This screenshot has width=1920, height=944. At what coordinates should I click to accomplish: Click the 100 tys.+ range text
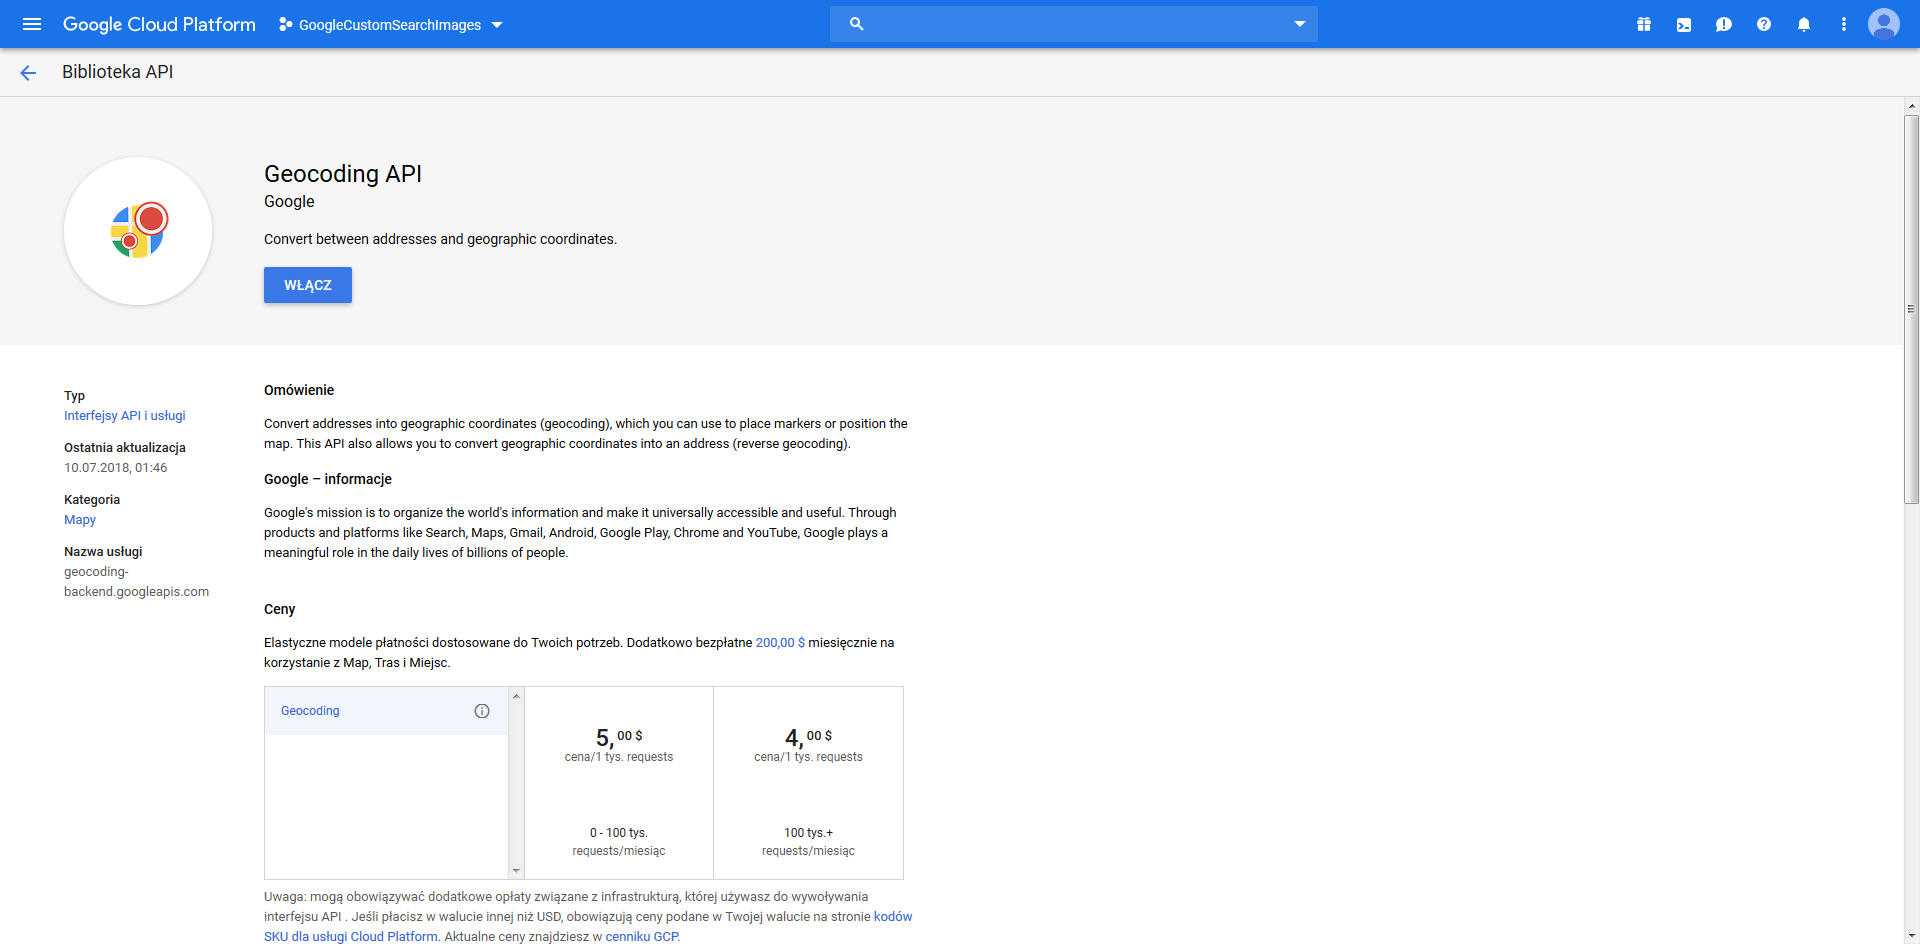click(x=808, y=833)
